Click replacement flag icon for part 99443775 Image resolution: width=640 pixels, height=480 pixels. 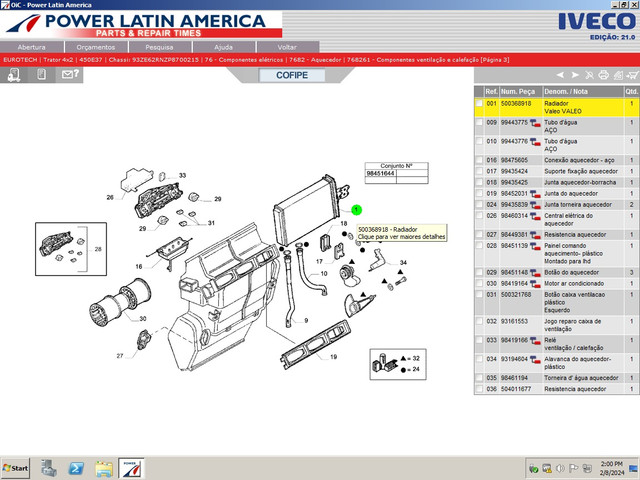535,123
